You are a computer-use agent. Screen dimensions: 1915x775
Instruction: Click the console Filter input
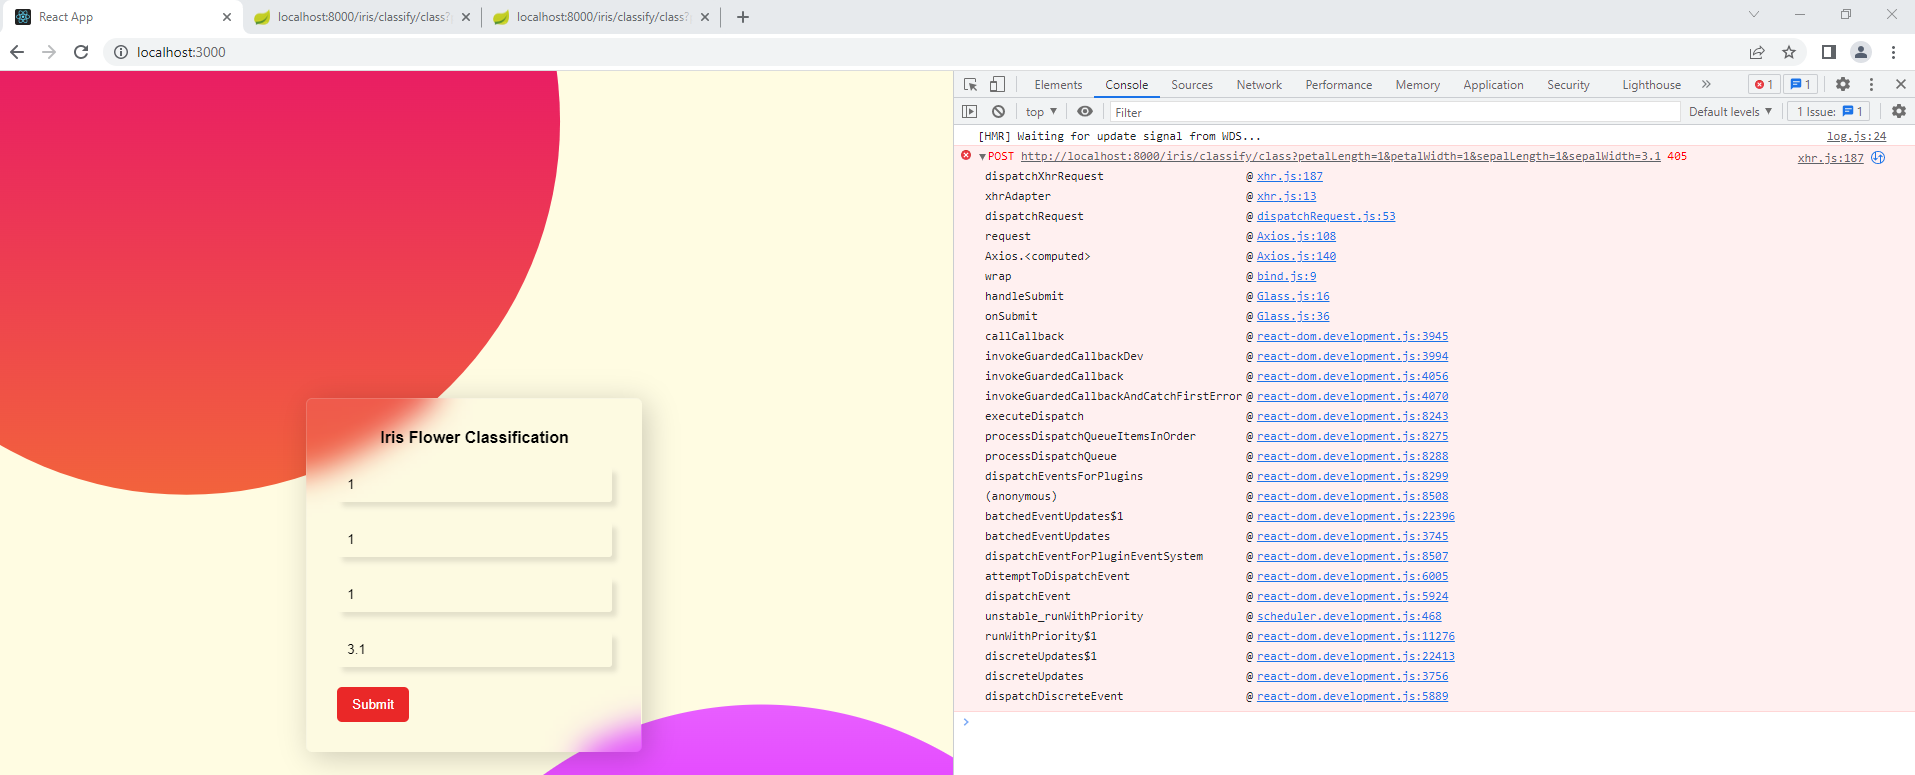click(x=1394, y=112)
